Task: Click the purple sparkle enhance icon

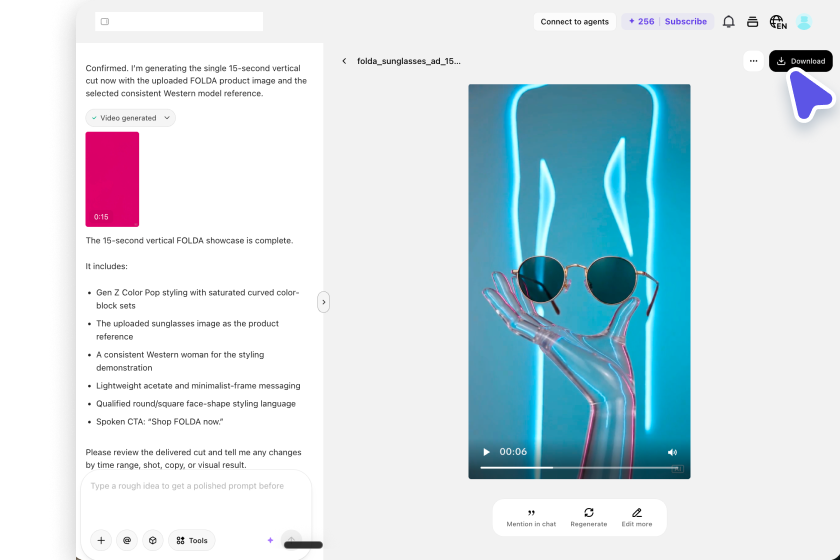Action: [270, 540]
